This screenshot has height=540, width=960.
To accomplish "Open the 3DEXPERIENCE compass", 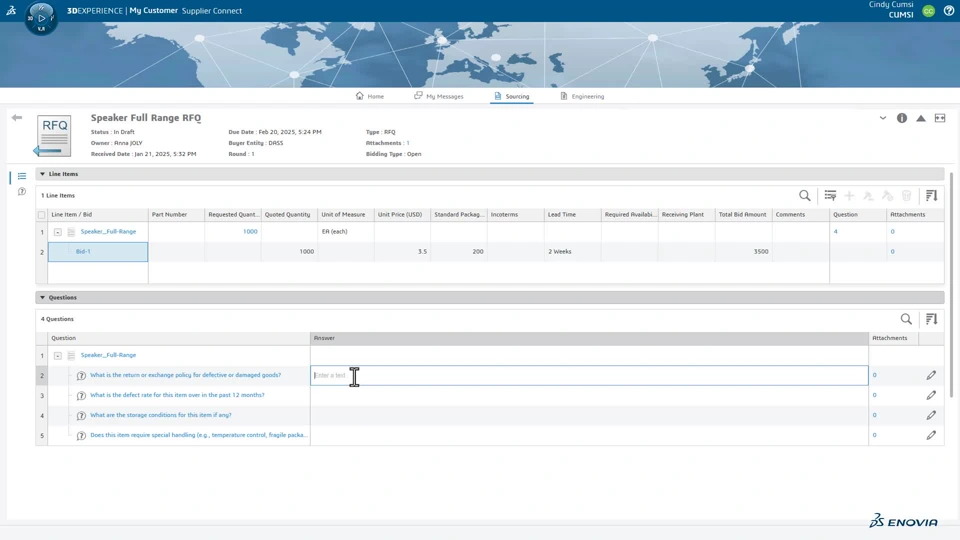I will click(x=41, y=18).
